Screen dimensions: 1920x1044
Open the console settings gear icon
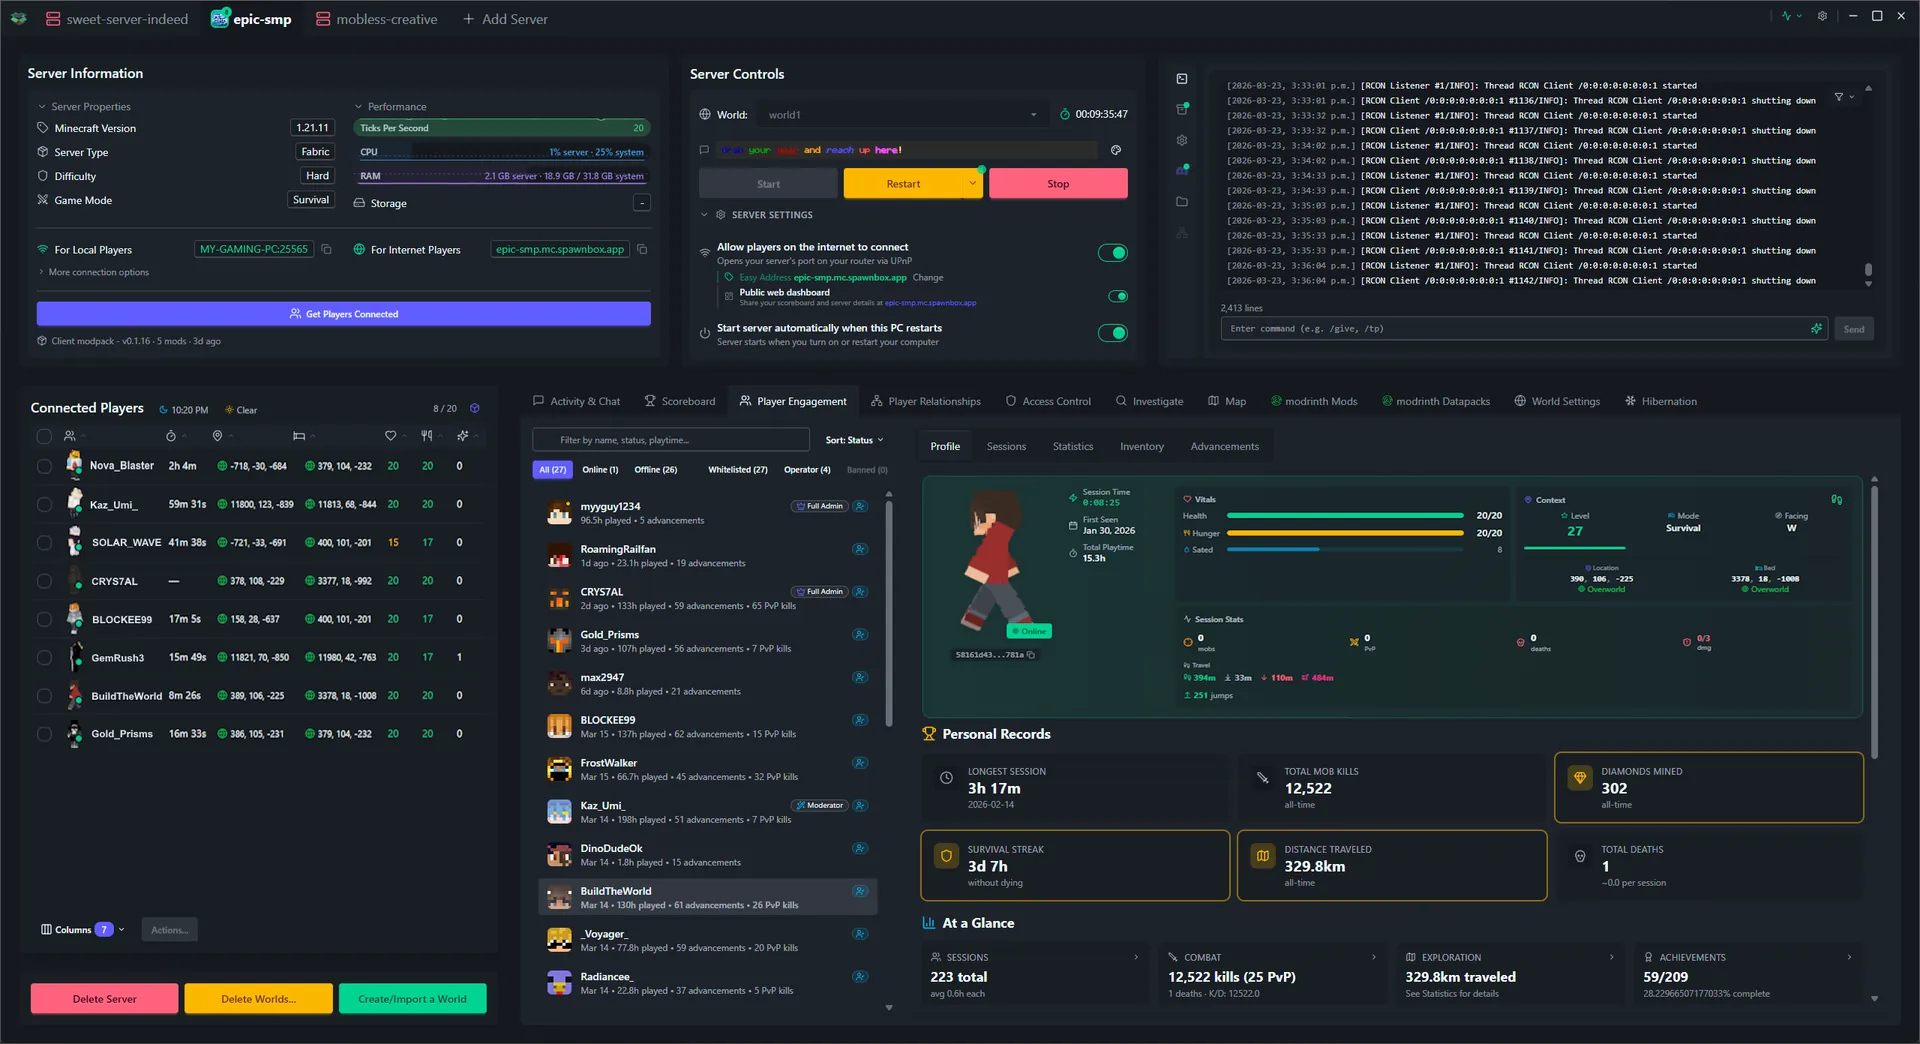(1182, 140)
